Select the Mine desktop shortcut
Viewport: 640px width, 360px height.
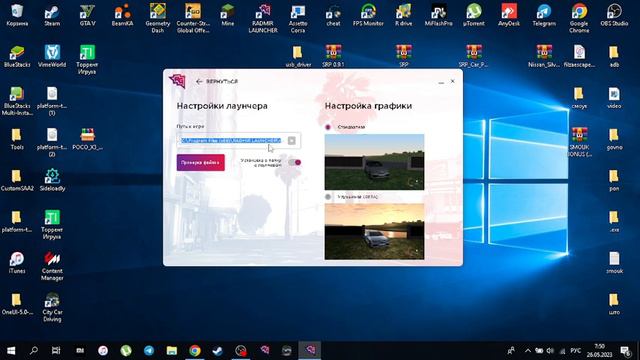(x=228, y=15)
